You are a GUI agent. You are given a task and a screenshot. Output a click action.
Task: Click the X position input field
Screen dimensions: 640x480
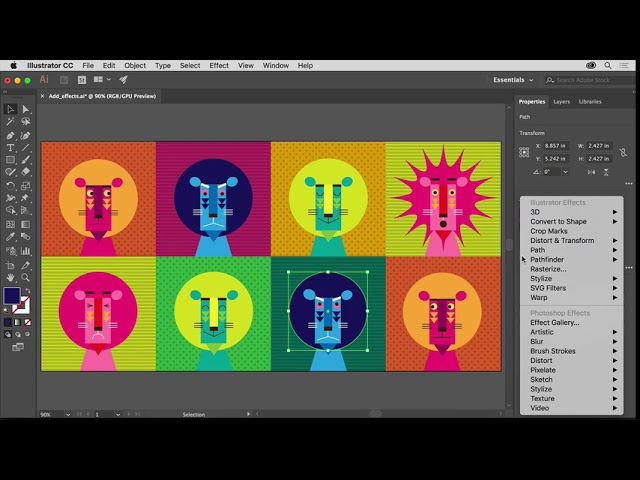click(554, 146)
